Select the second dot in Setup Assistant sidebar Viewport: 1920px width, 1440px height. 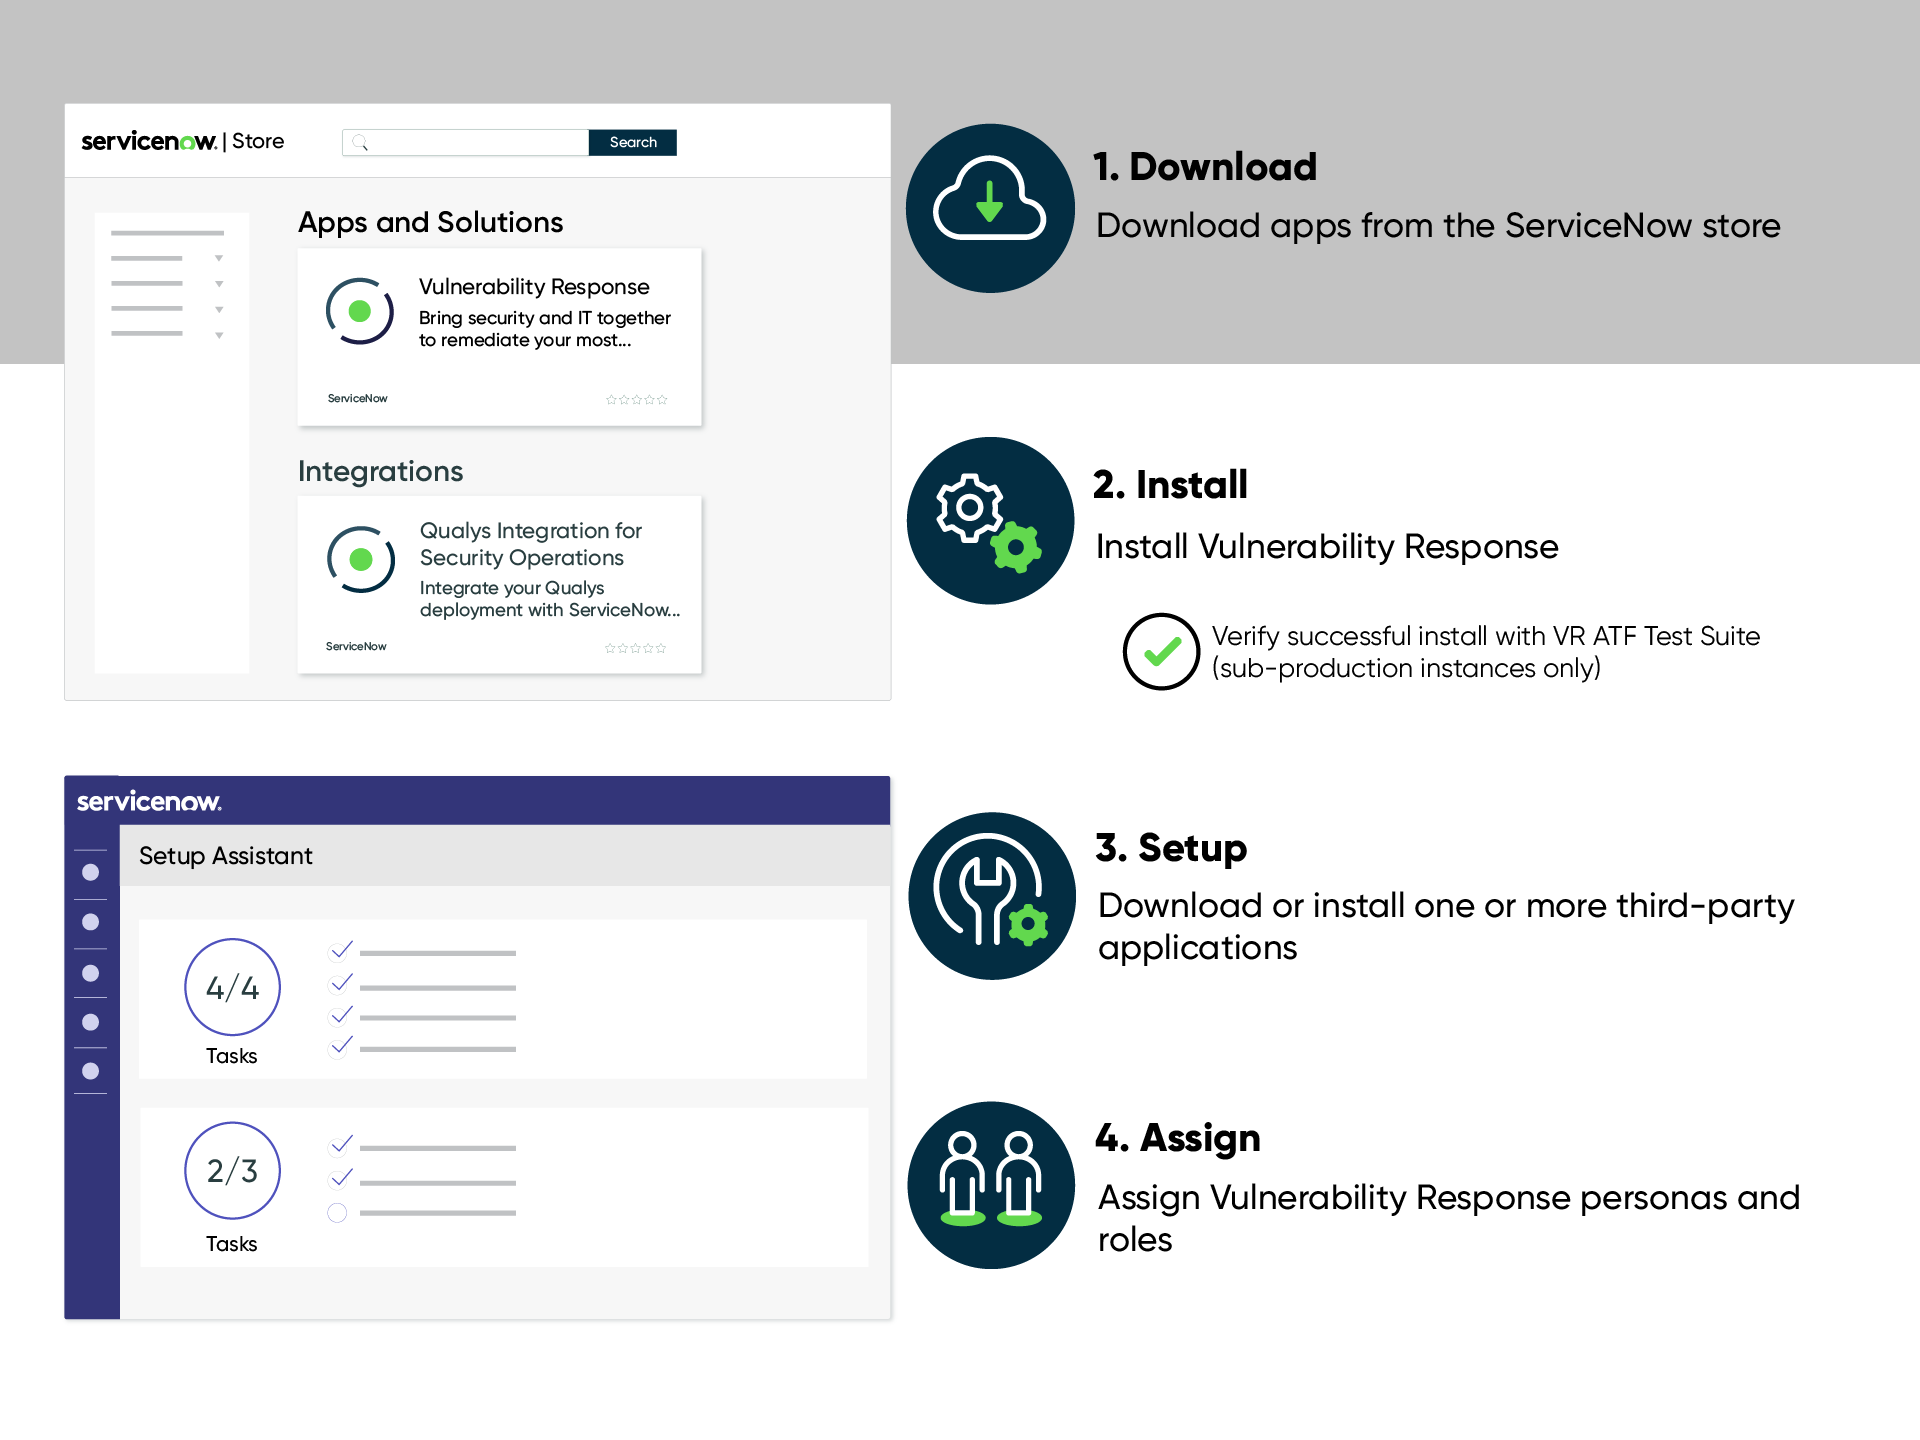(x=91, y=922)
